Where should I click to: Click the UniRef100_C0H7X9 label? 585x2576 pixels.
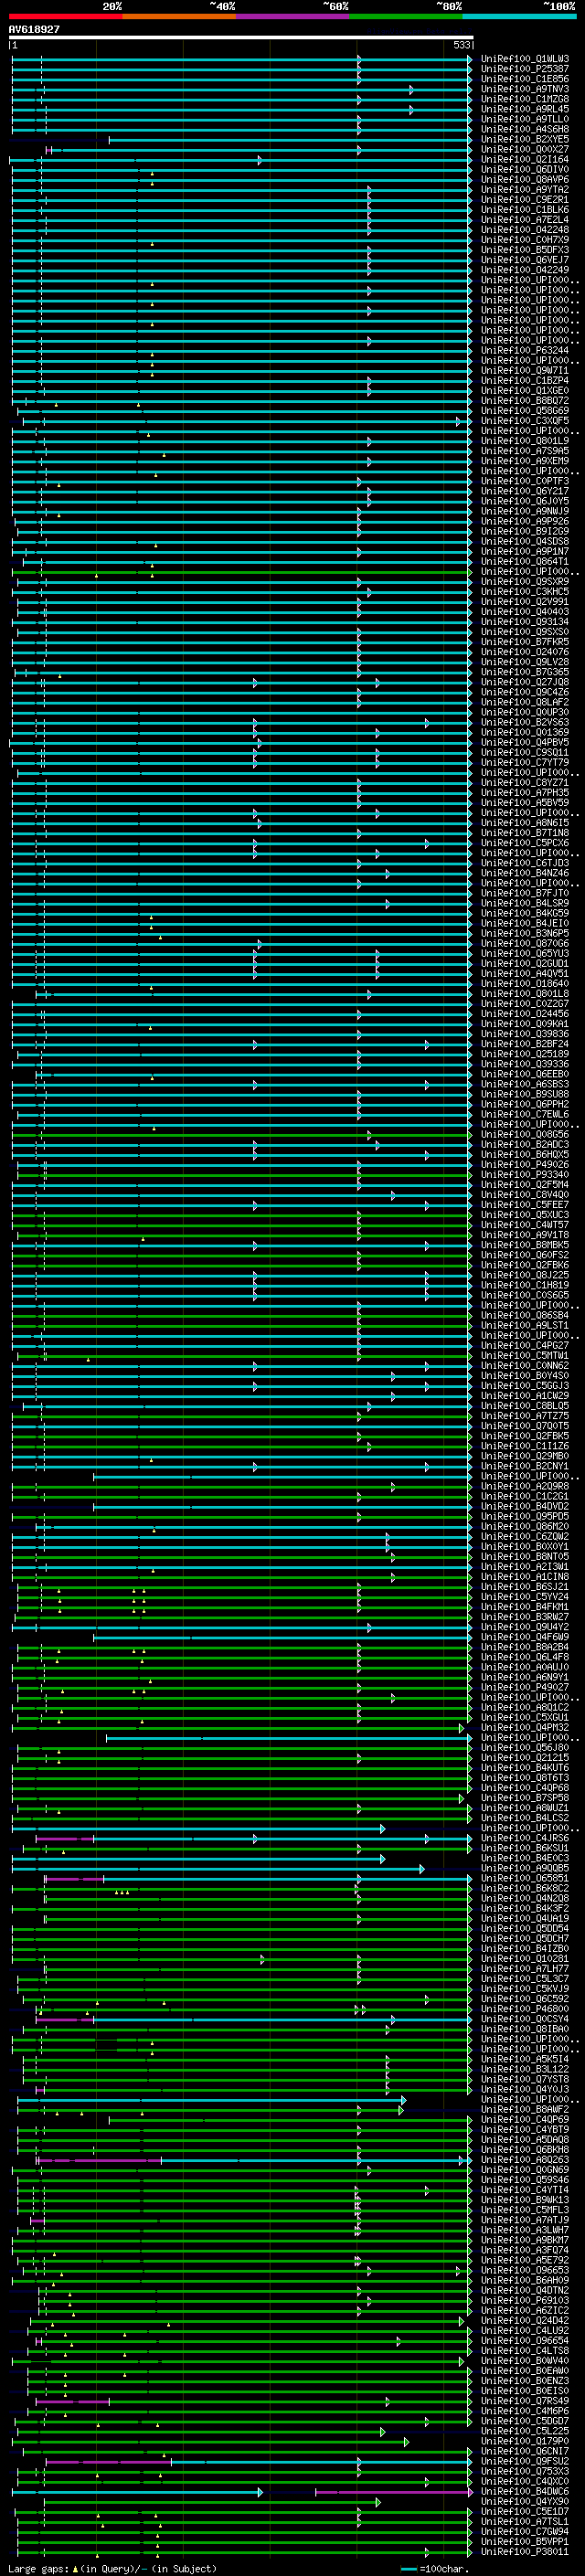pos(525,240)
